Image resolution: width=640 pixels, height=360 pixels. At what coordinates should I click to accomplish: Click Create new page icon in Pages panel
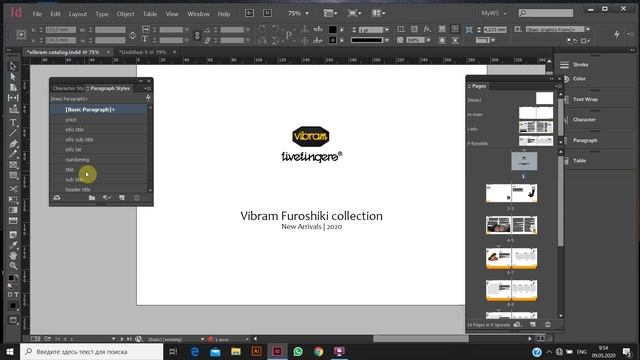coord(533,324)
